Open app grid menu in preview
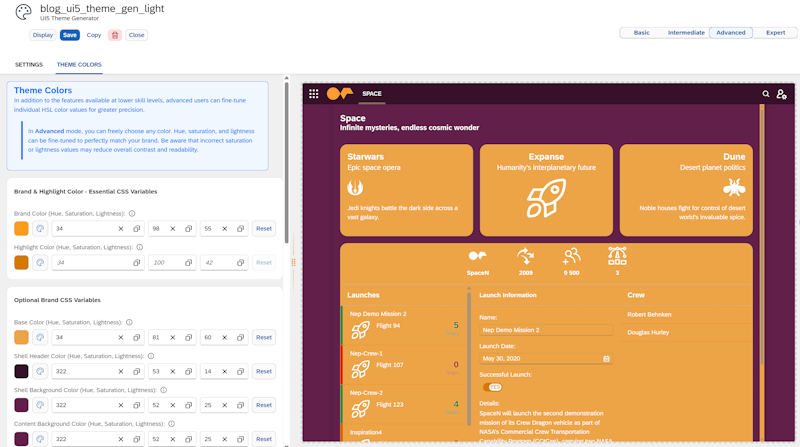The image size is (800, 447). coord(314,93)
